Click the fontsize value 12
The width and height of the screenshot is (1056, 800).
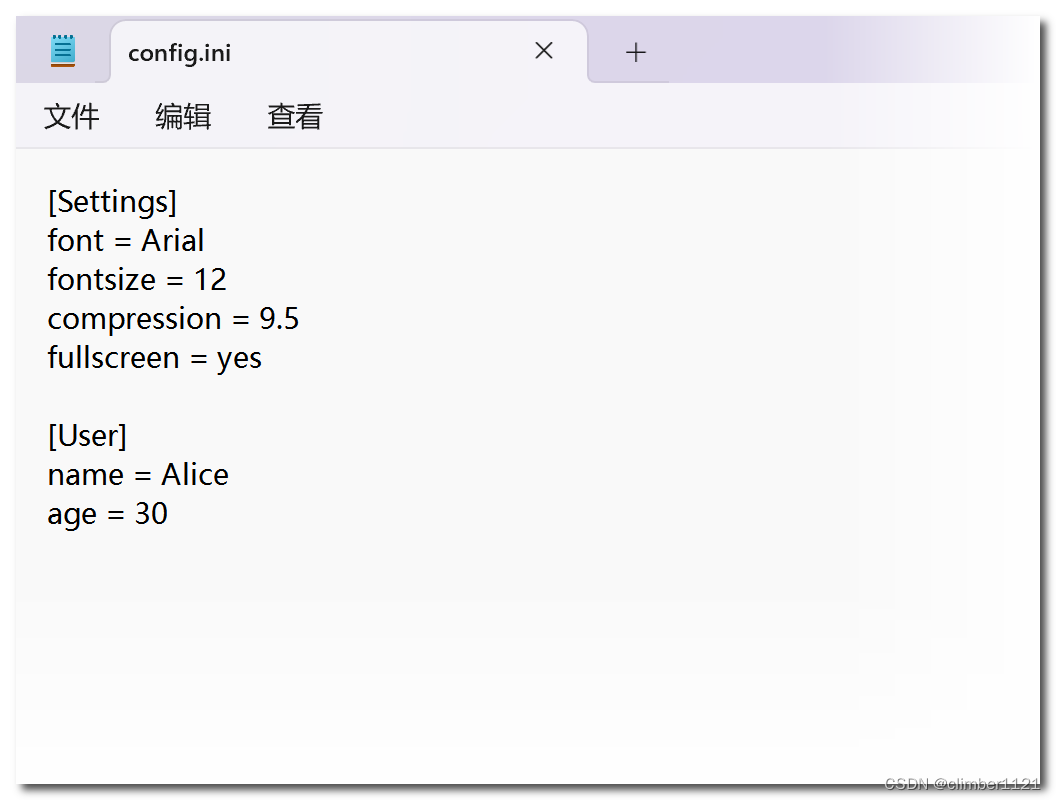[x=210, y=280]
